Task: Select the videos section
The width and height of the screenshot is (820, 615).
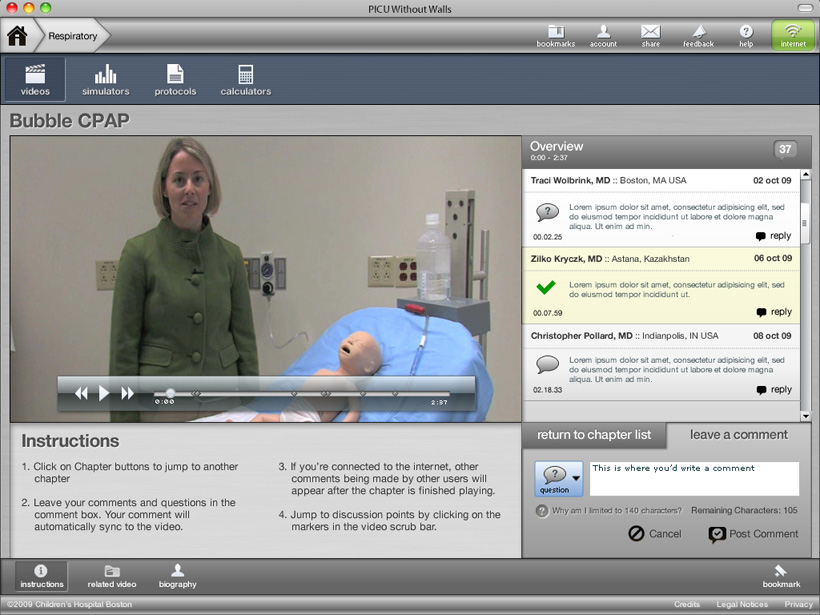Action: click(x=35, y=79)
